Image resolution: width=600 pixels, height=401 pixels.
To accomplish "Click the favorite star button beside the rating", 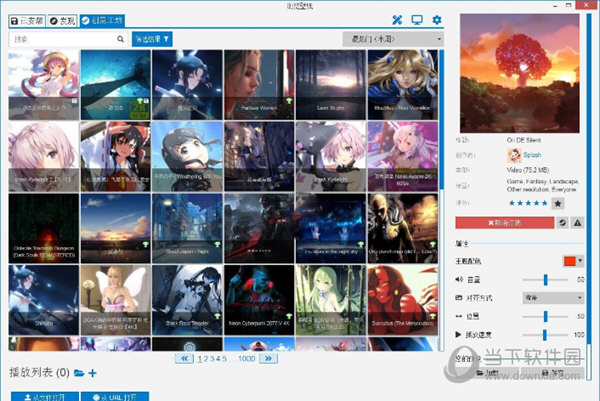I will 558,203.
